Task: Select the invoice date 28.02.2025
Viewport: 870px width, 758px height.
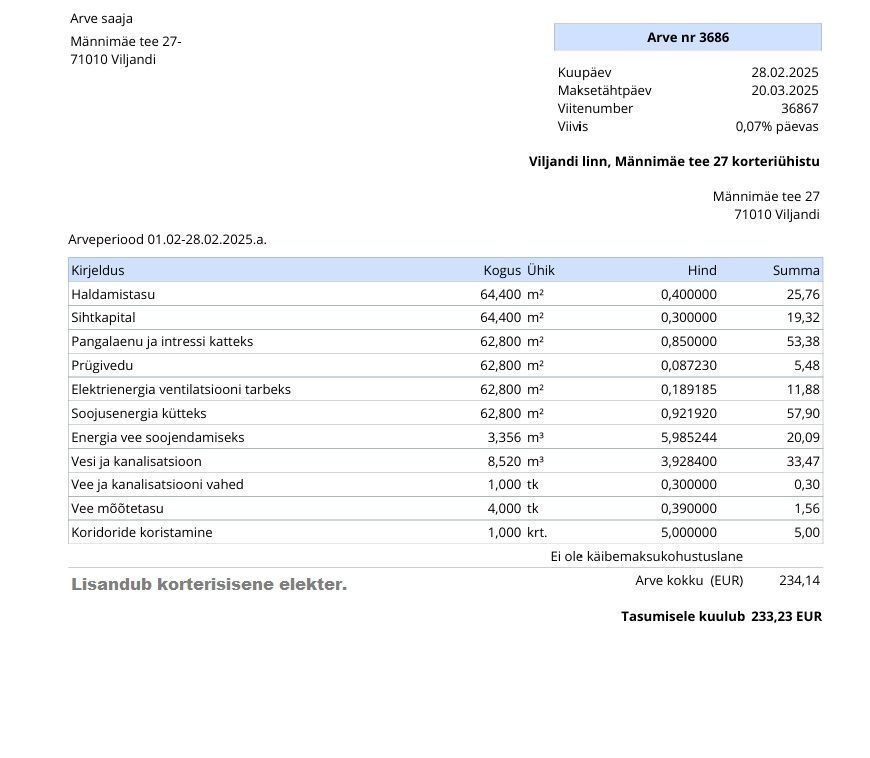Action: [784, 72]
